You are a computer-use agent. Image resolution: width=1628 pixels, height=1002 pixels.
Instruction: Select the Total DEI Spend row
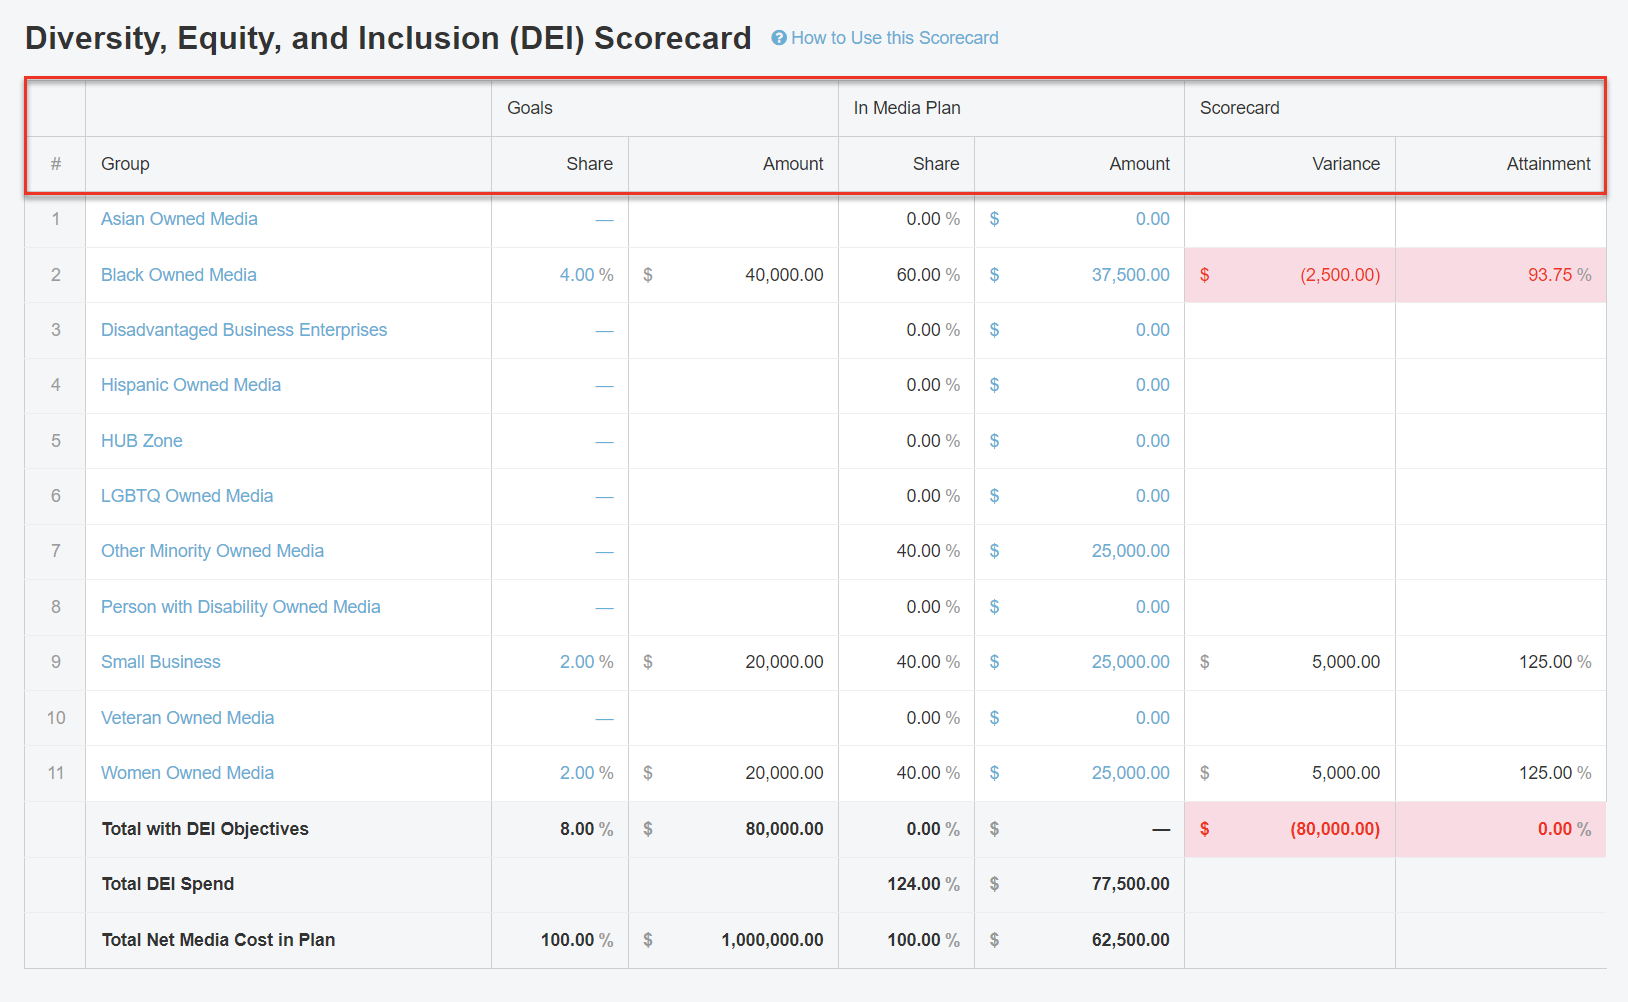pyautogui.click(x=167, y=884)
